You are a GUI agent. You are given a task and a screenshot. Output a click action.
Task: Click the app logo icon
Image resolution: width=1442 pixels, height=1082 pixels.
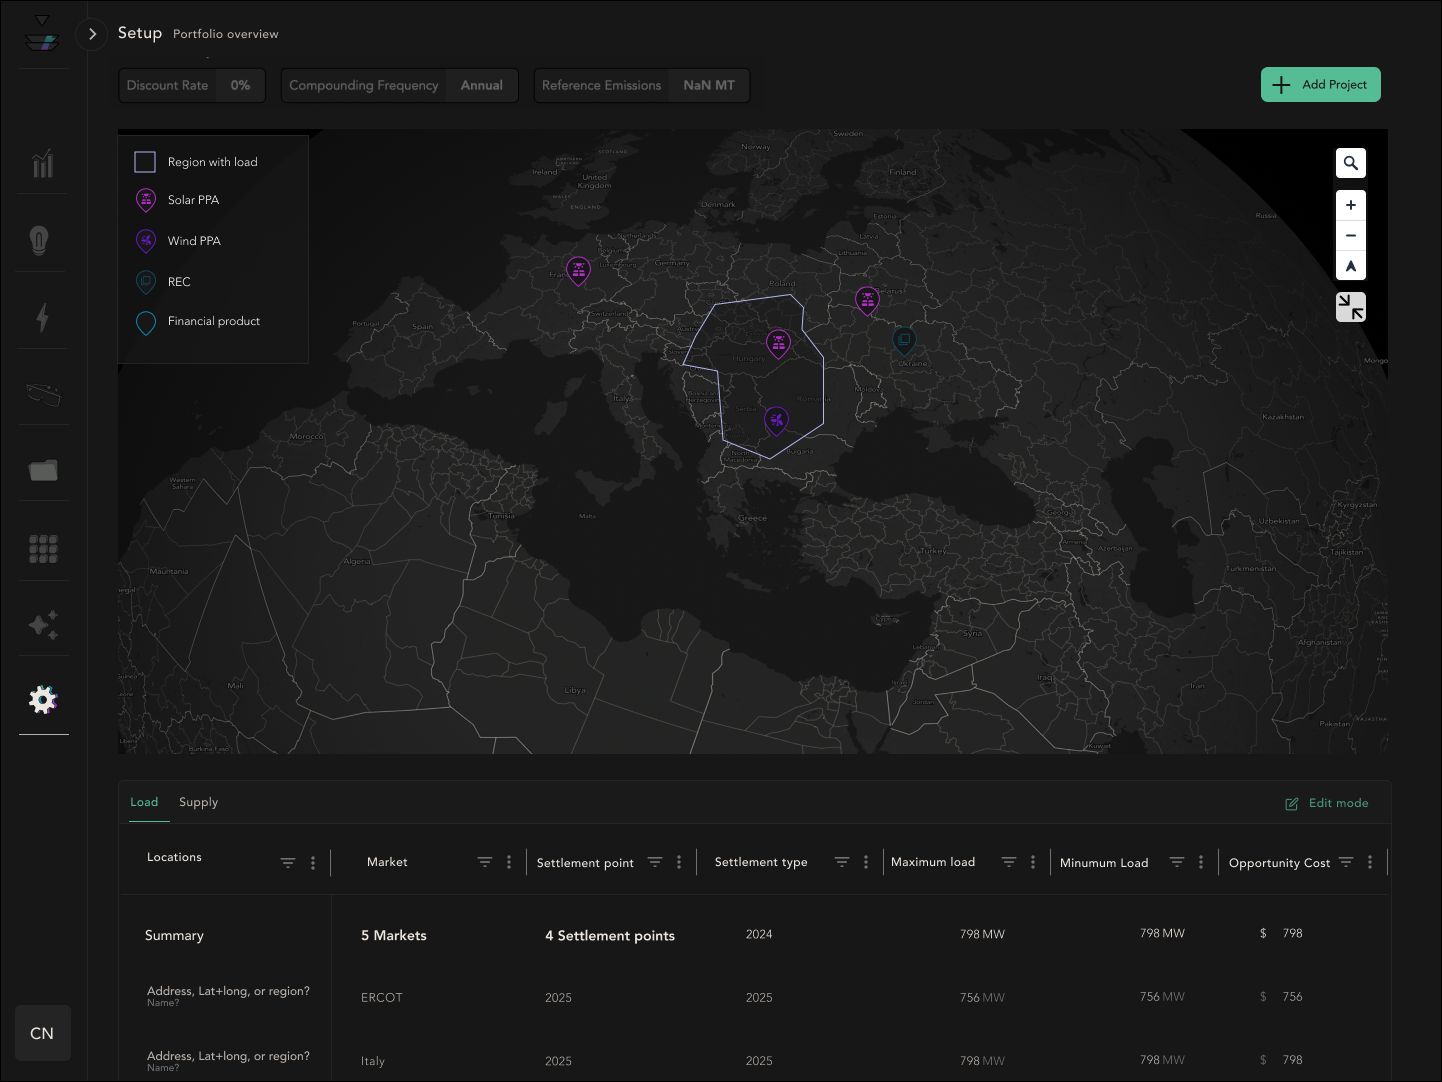[42, 33]
